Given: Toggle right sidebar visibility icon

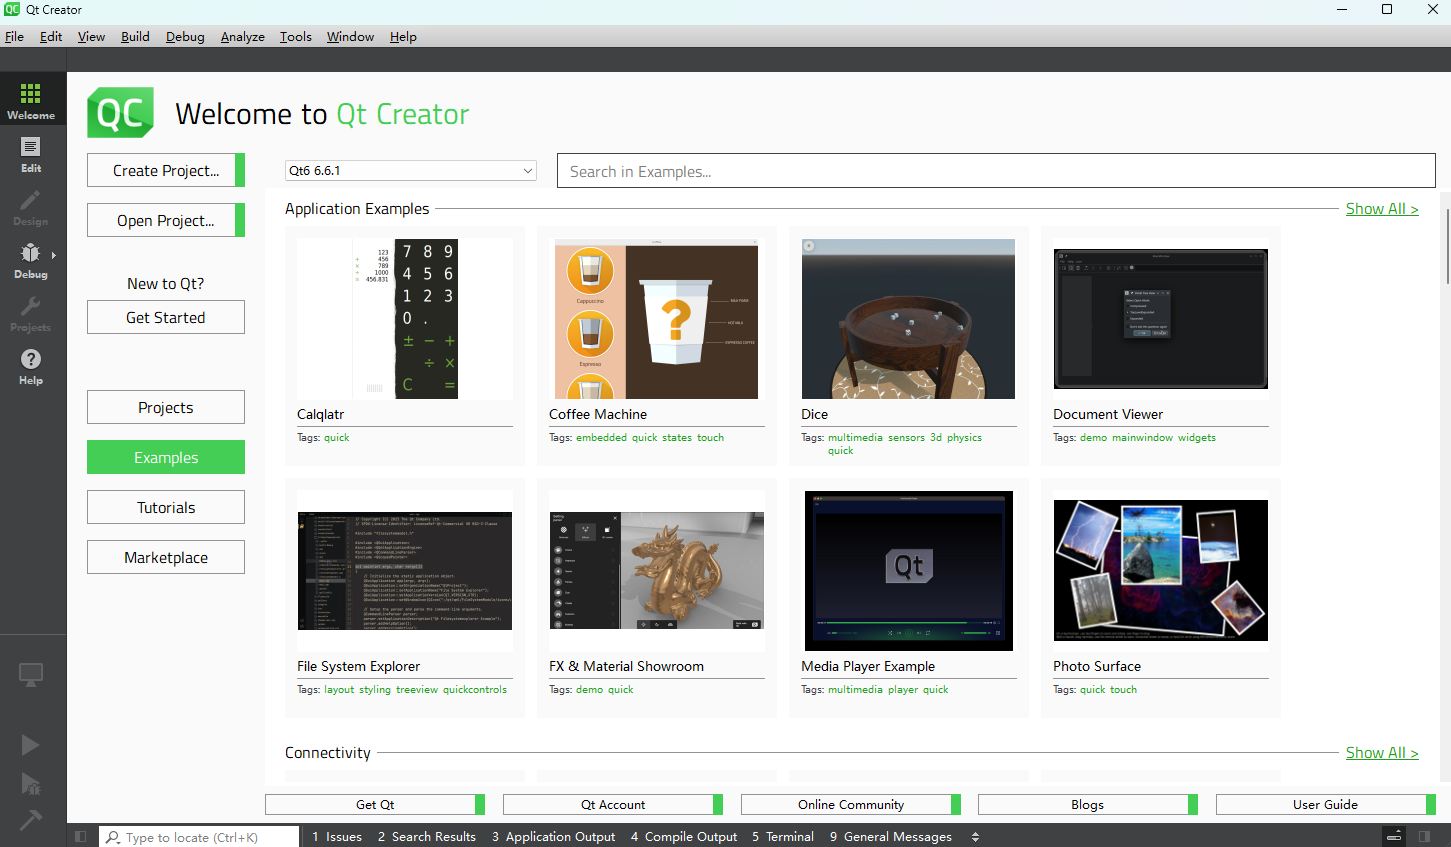Looking at the screenshot, I should (1425, 836).
